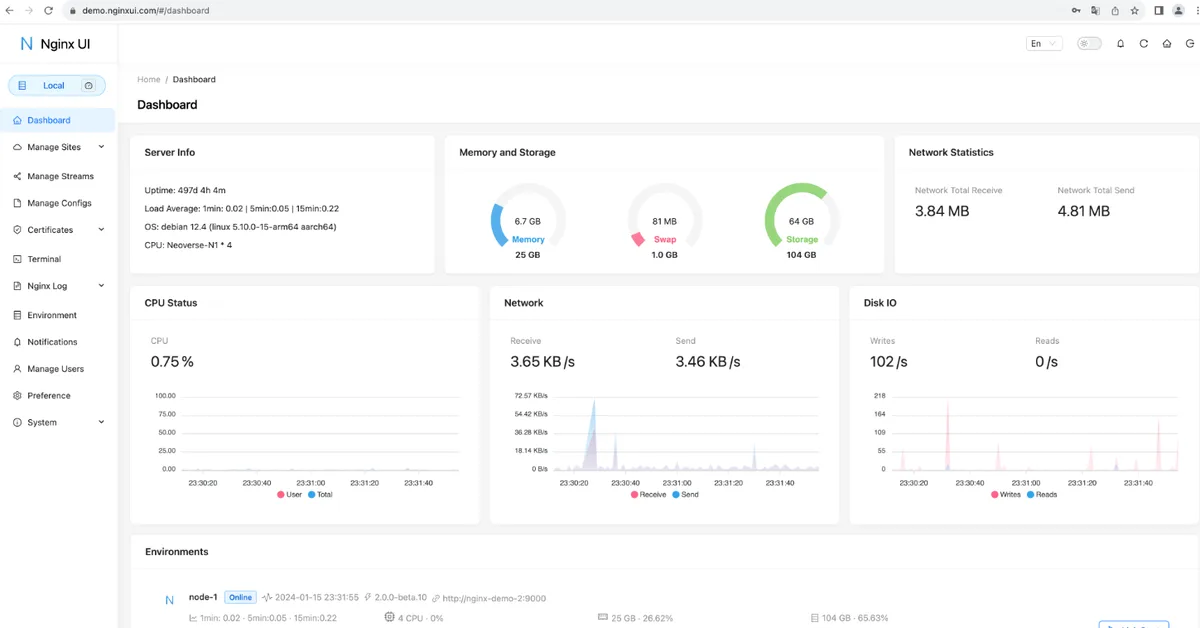Click the Nginx UI logo

tap(55, 43)
